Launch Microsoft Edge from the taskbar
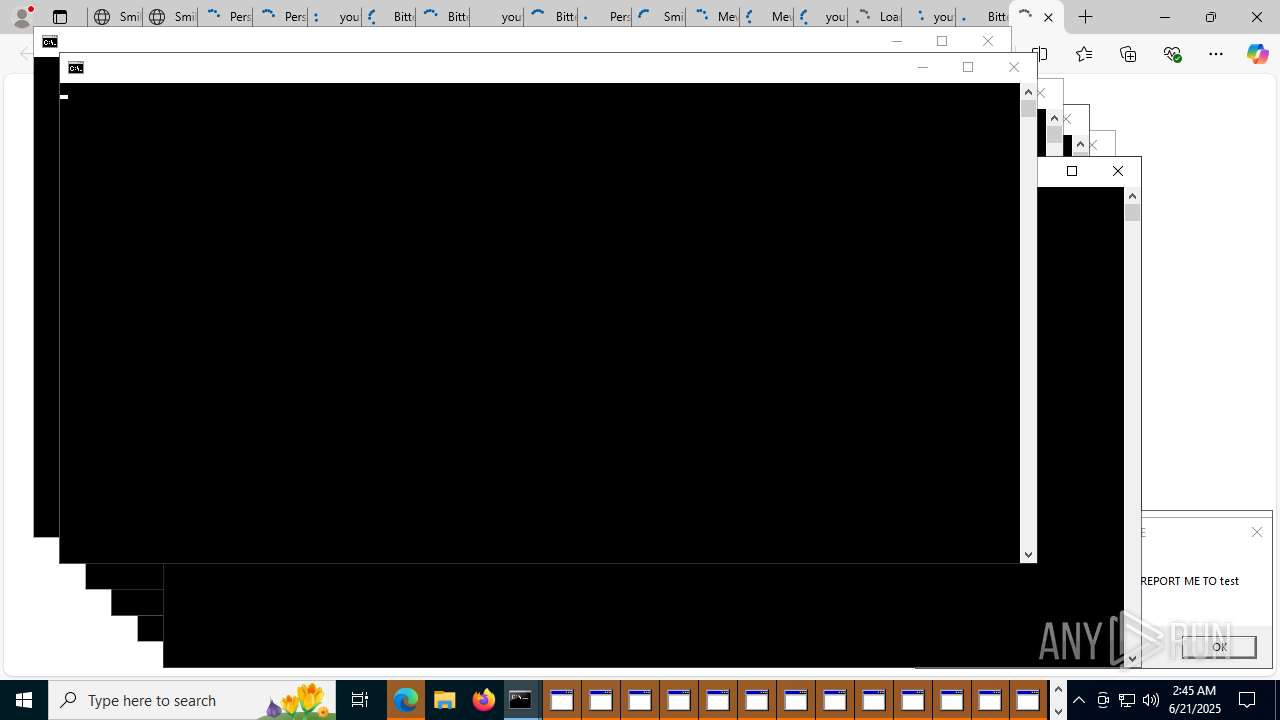The width and height of the screenshot is (1280, 720). pyautogui.click(x=405, y=700)
